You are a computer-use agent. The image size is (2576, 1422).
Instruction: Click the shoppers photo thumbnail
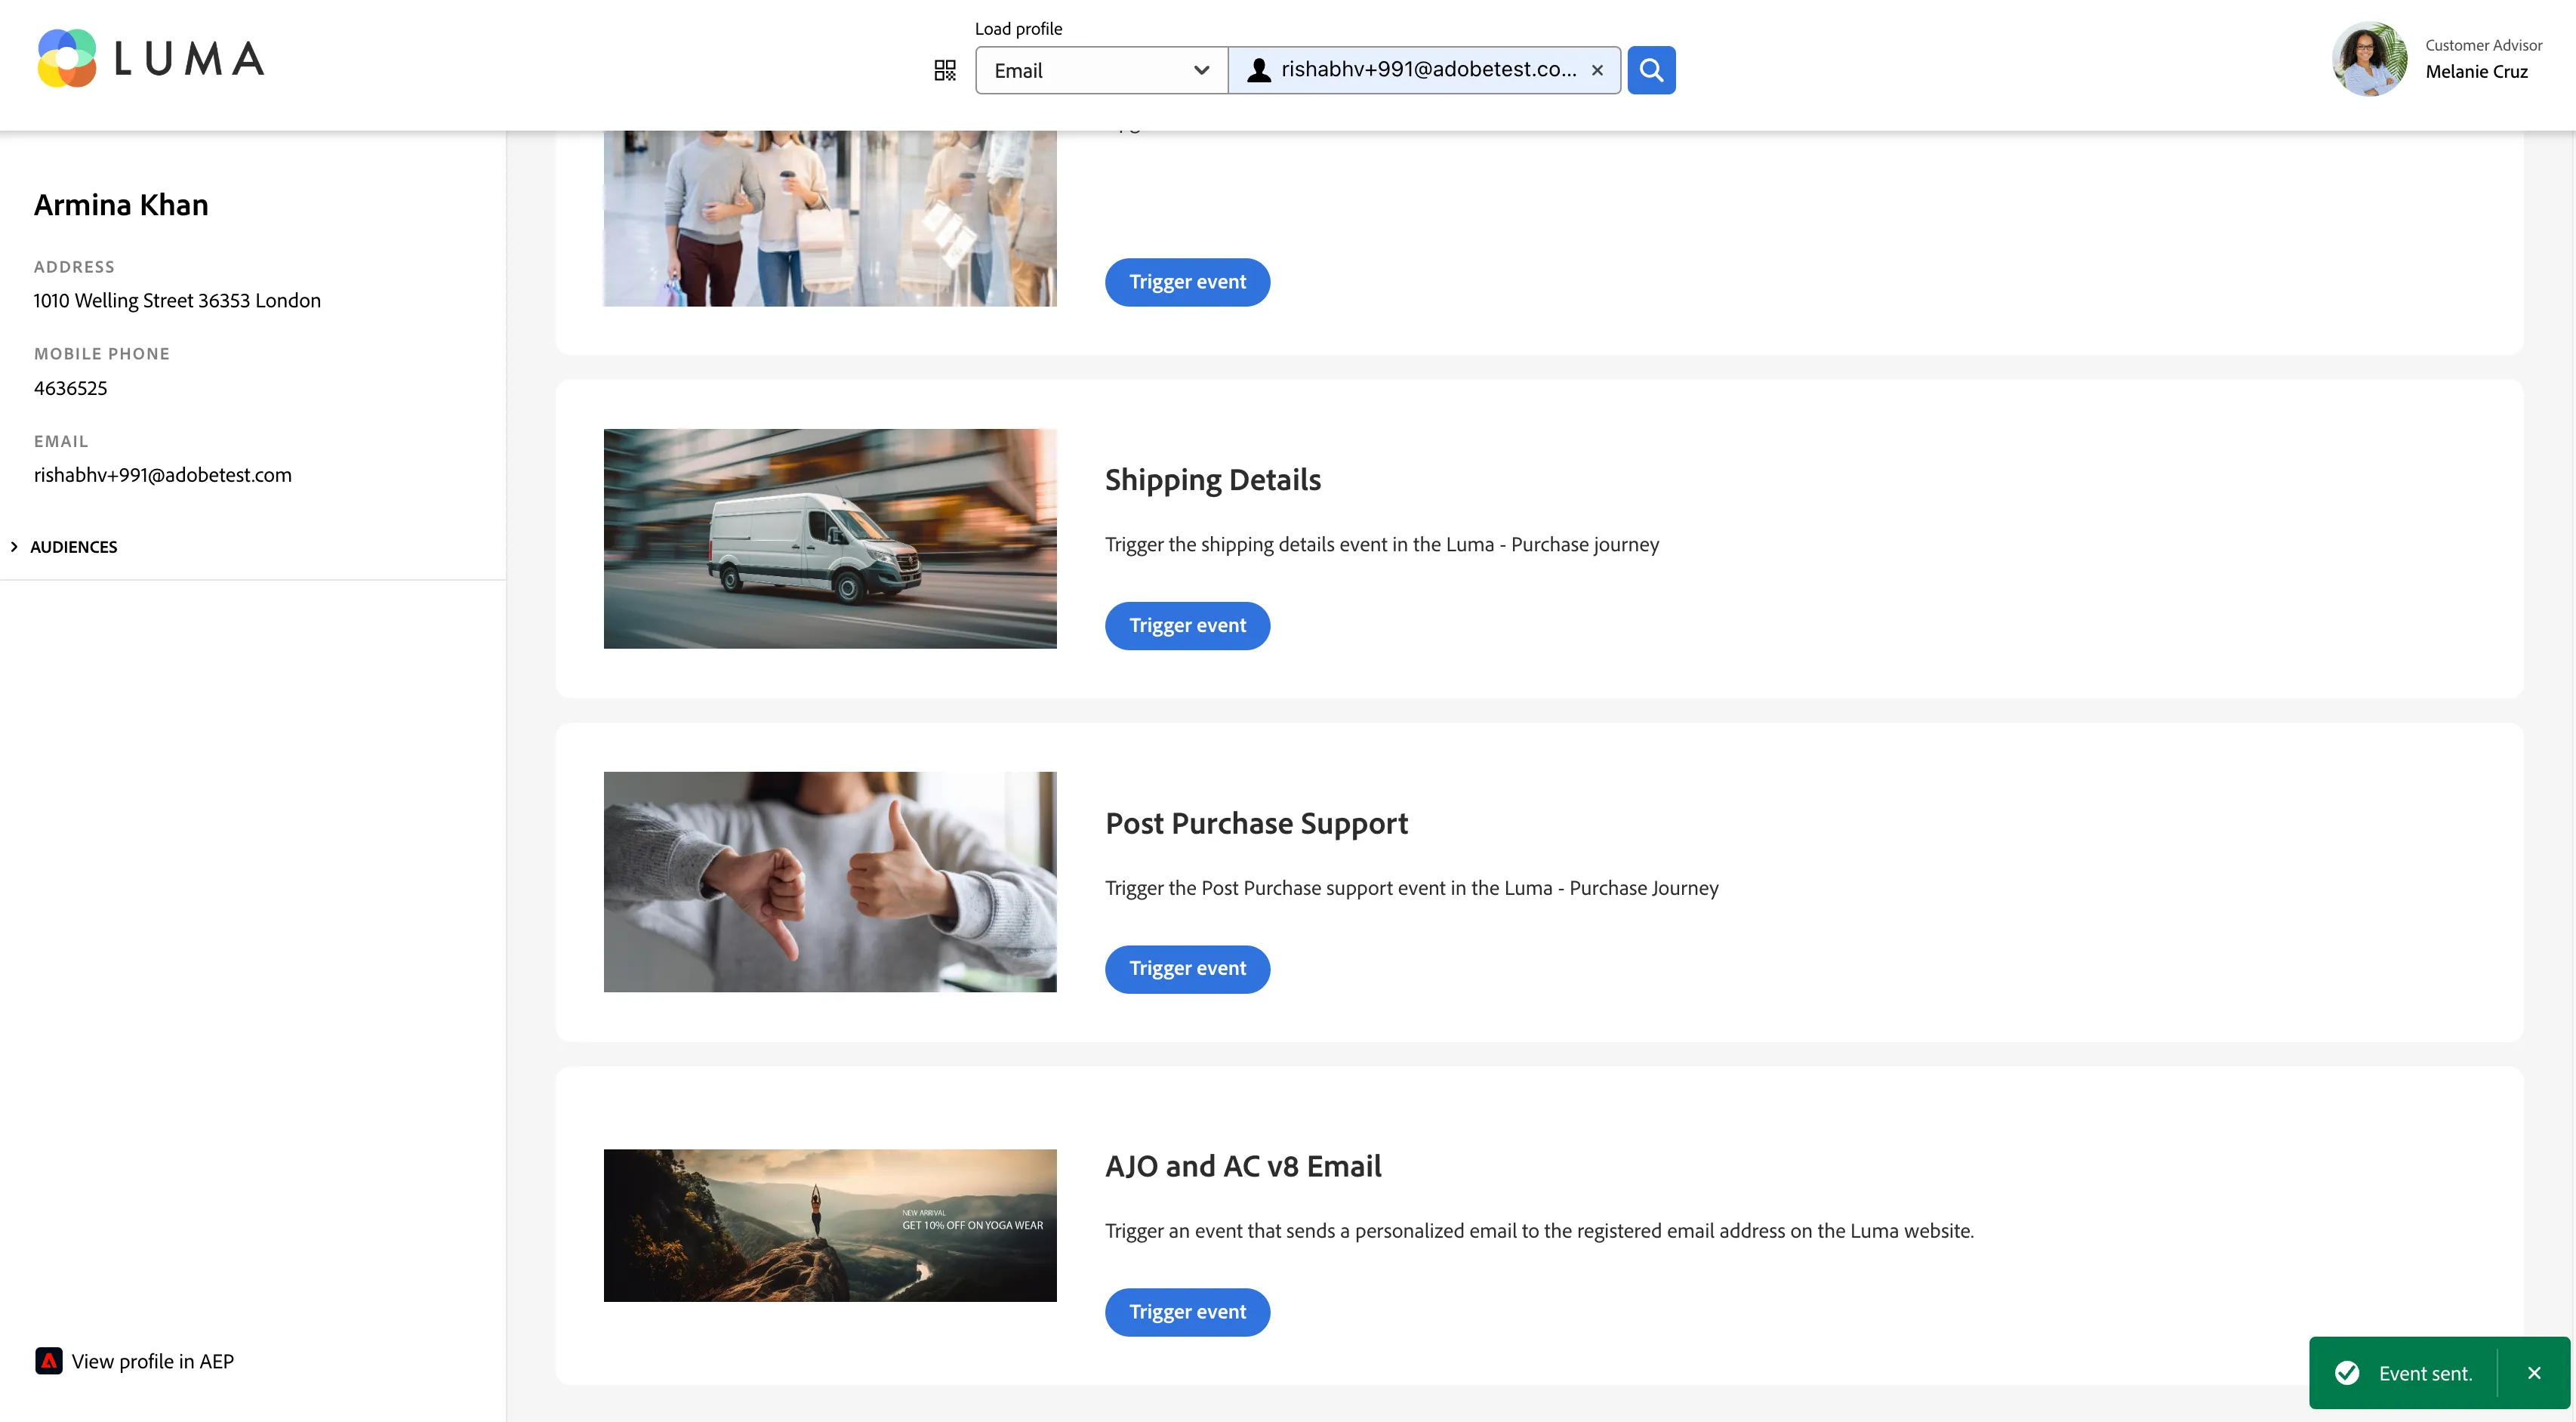830,218
